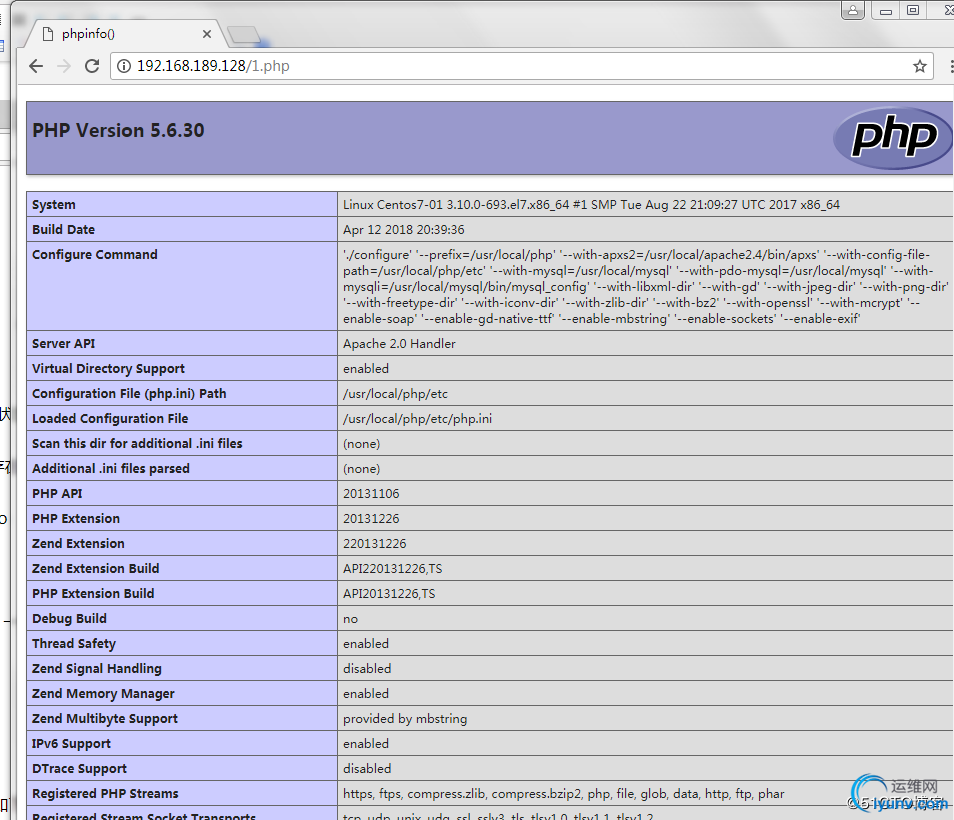Reload the phpinfo page

pyautogui.click(x=92, y=66)
